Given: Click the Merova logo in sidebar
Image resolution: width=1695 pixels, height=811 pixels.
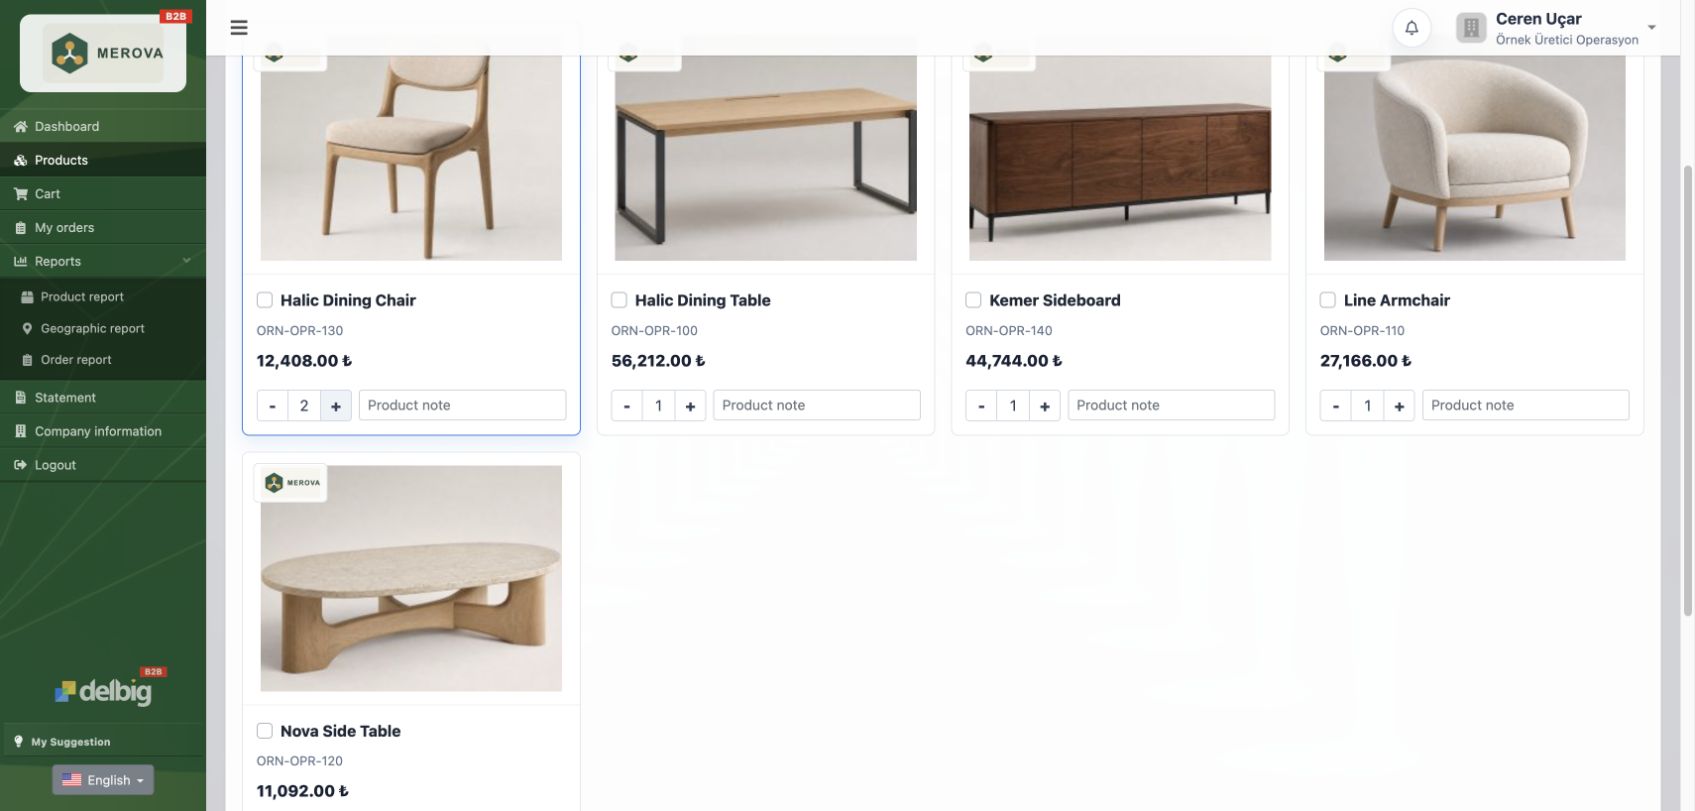Looking at the screenshot, I should [103, 53].
